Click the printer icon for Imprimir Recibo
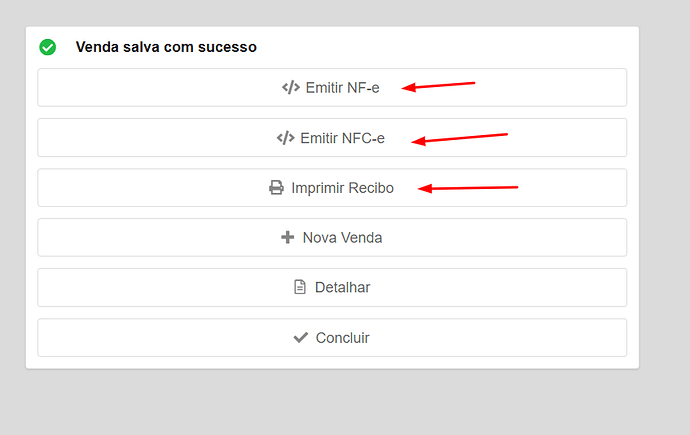This screenshot has width=690, height=435. [276, 187]
